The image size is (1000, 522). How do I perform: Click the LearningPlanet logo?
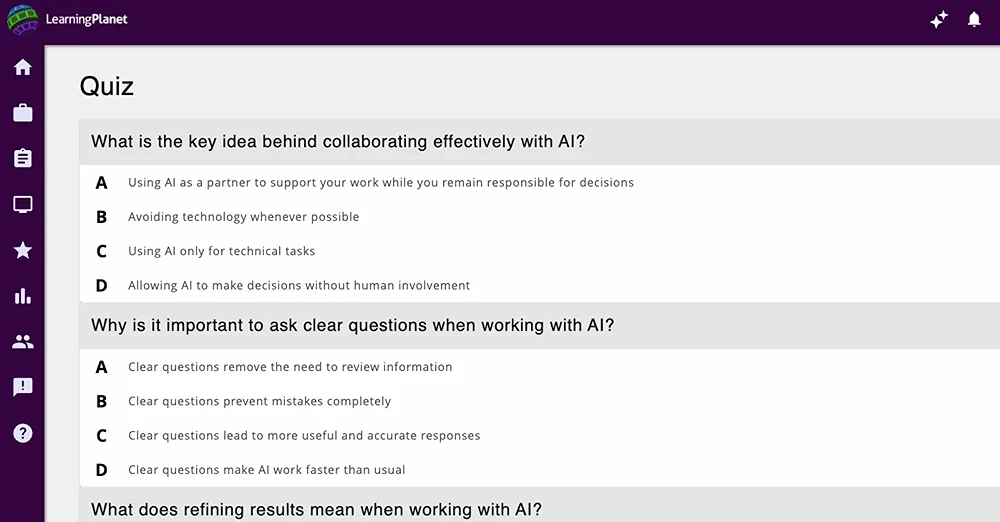[x=68, y=20]
